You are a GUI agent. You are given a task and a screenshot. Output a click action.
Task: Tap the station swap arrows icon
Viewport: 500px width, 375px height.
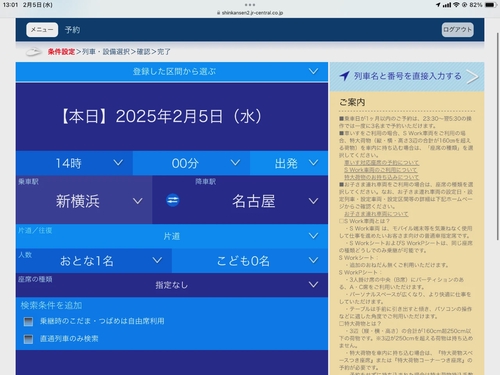click(x=173, y=200)
